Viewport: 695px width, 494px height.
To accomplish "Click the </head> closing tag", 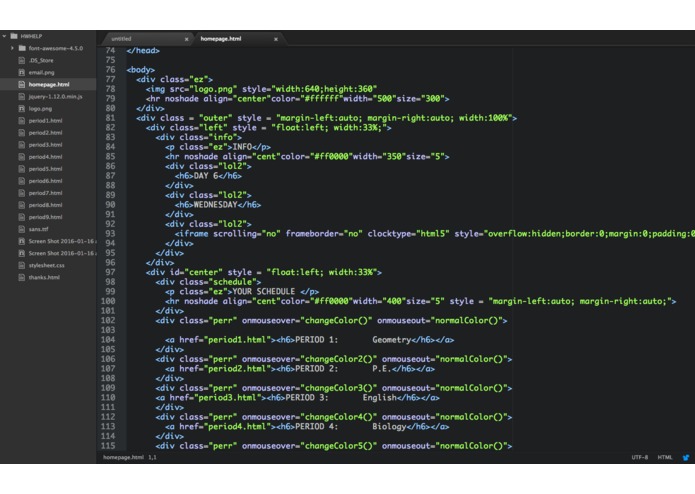I will pos(143,51).
